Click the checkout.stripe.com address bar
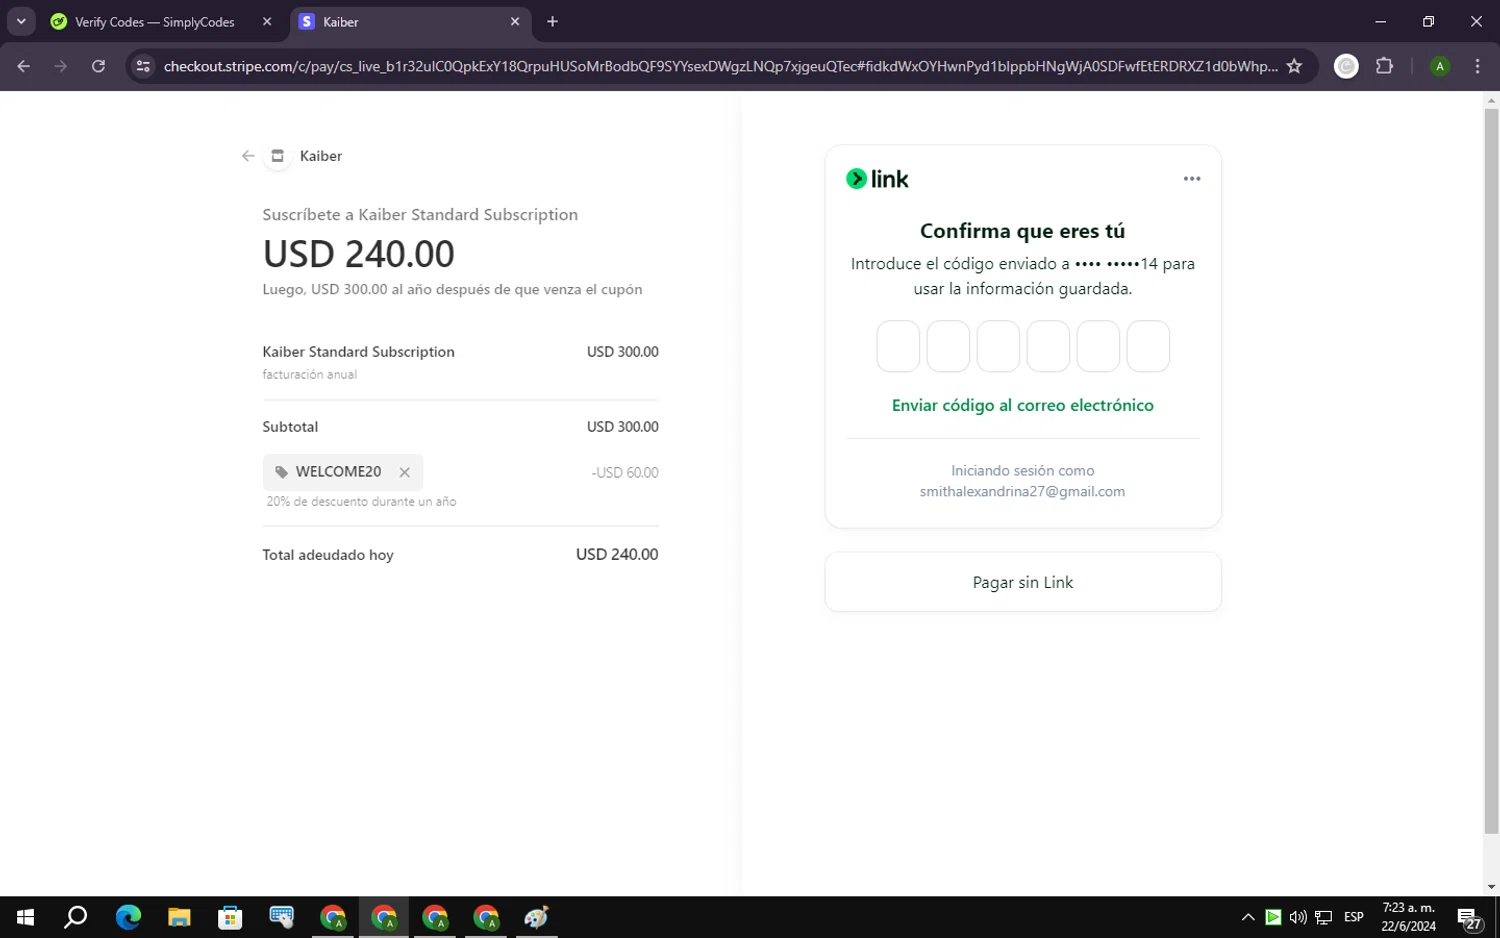The width and height of the screenshot is (1500, 938). pos(720,66)
